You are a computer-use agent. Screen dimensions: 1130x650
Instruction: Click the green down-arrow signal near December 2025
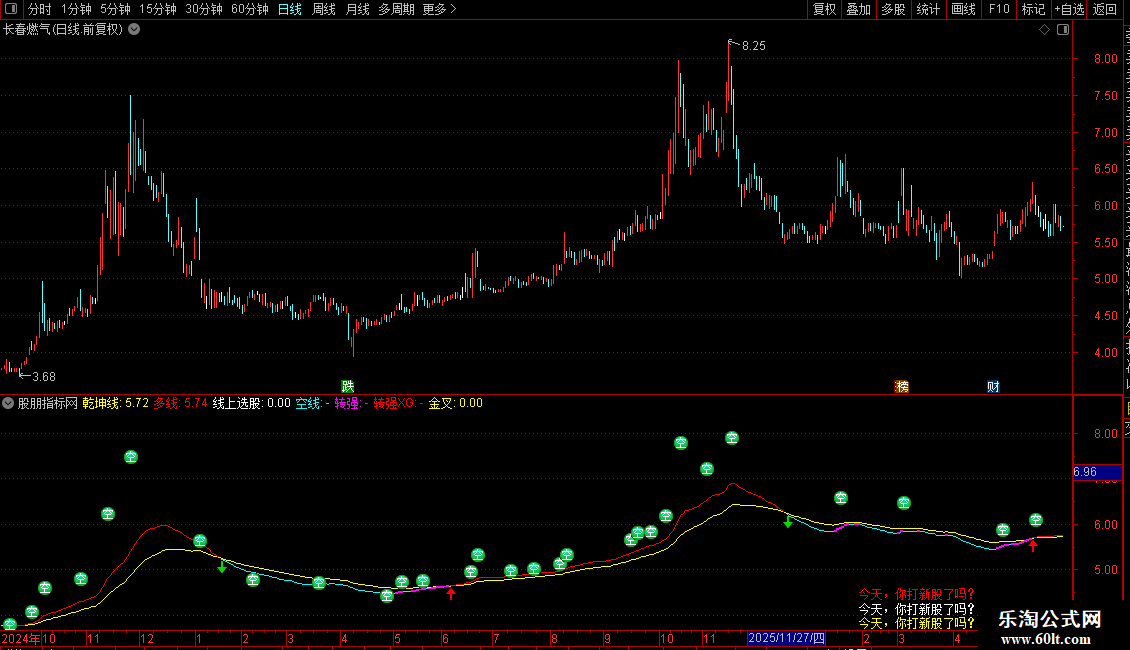tap(788, 522)
